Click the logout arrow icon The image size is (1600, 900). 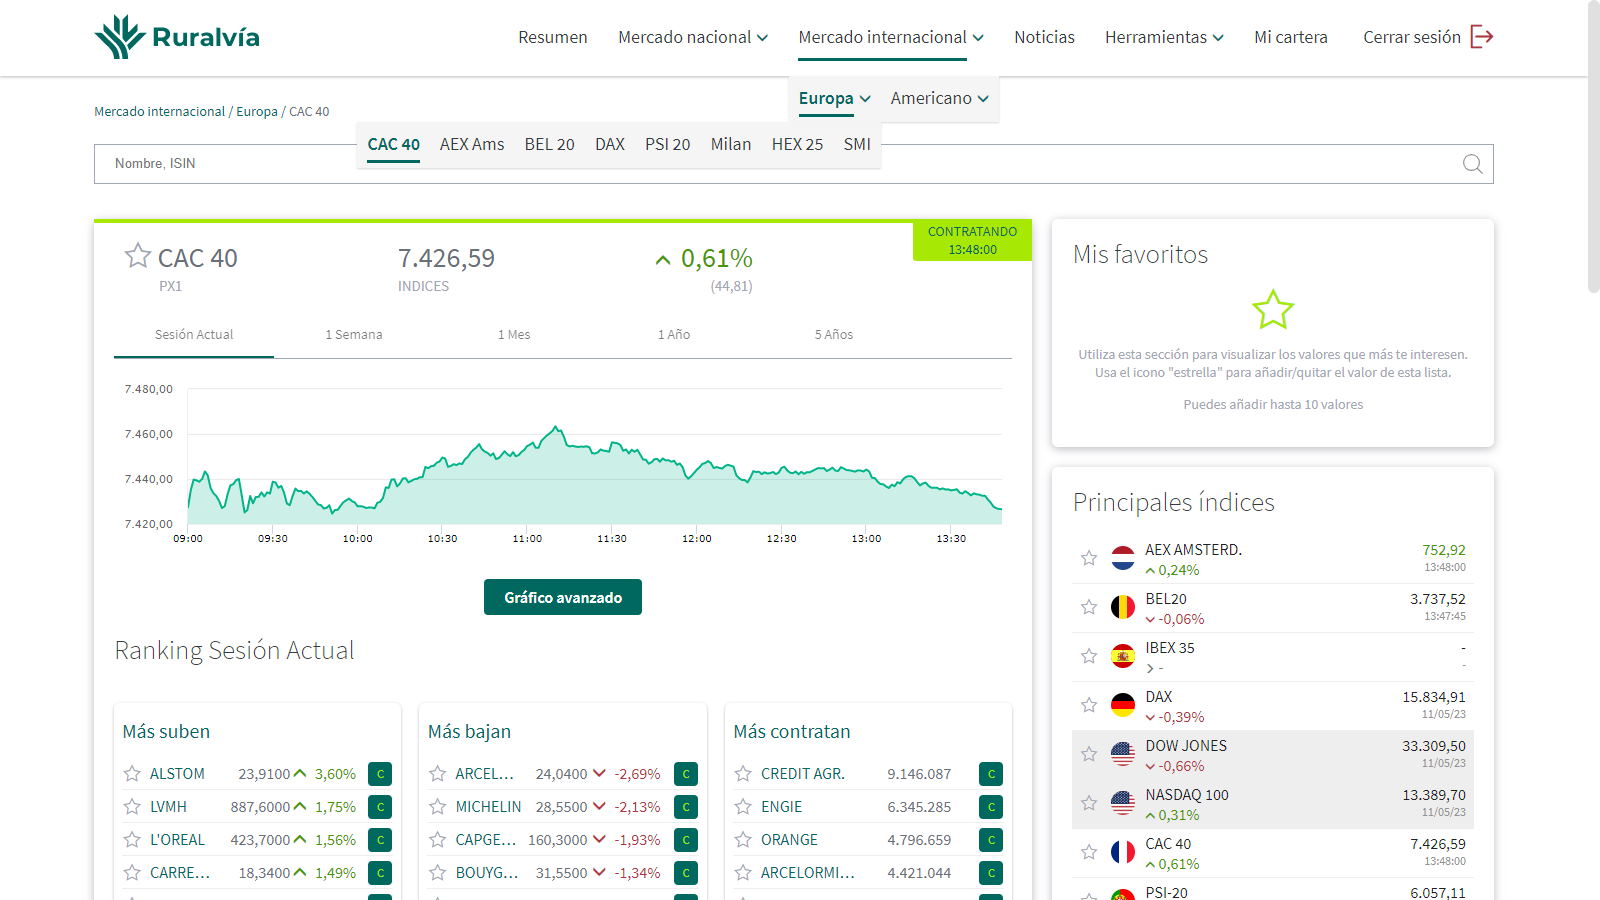click(1481, 37)
